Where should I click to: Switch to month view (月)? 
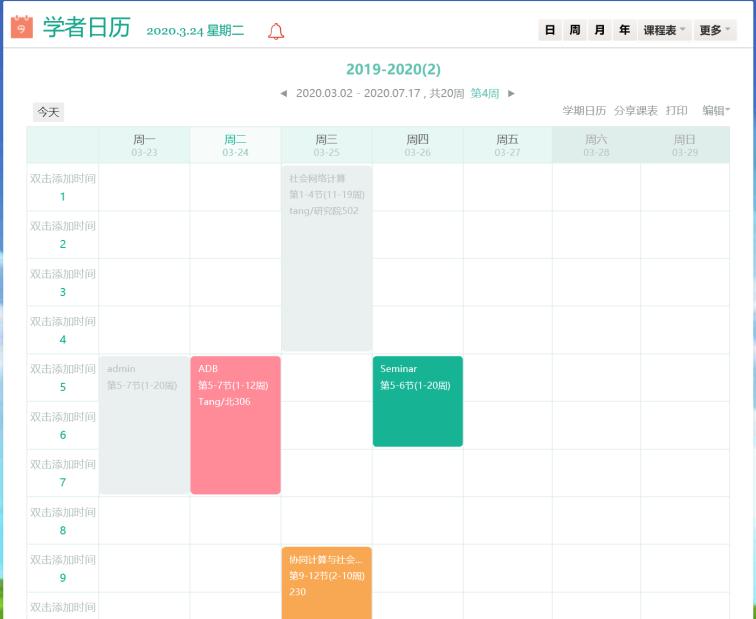(x=599, y=30)
